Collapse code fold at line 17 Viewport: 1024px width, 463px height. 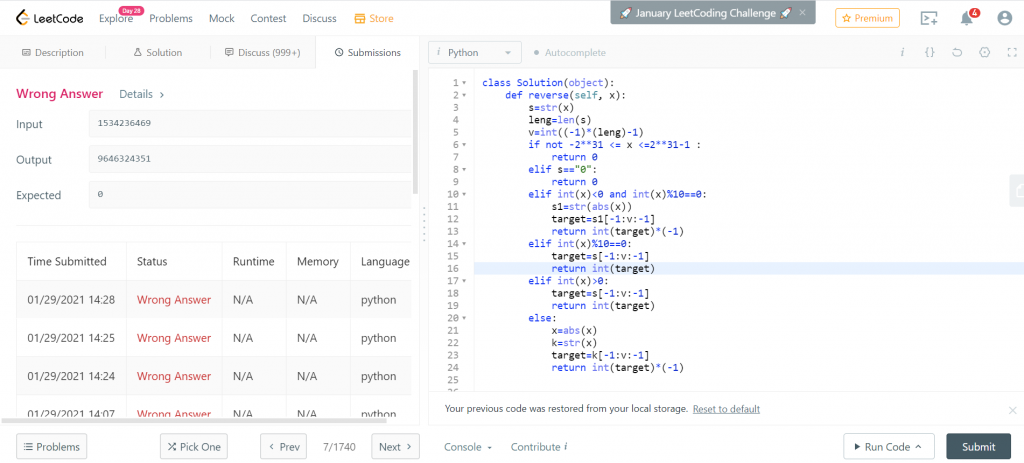[x=464, y=281]
